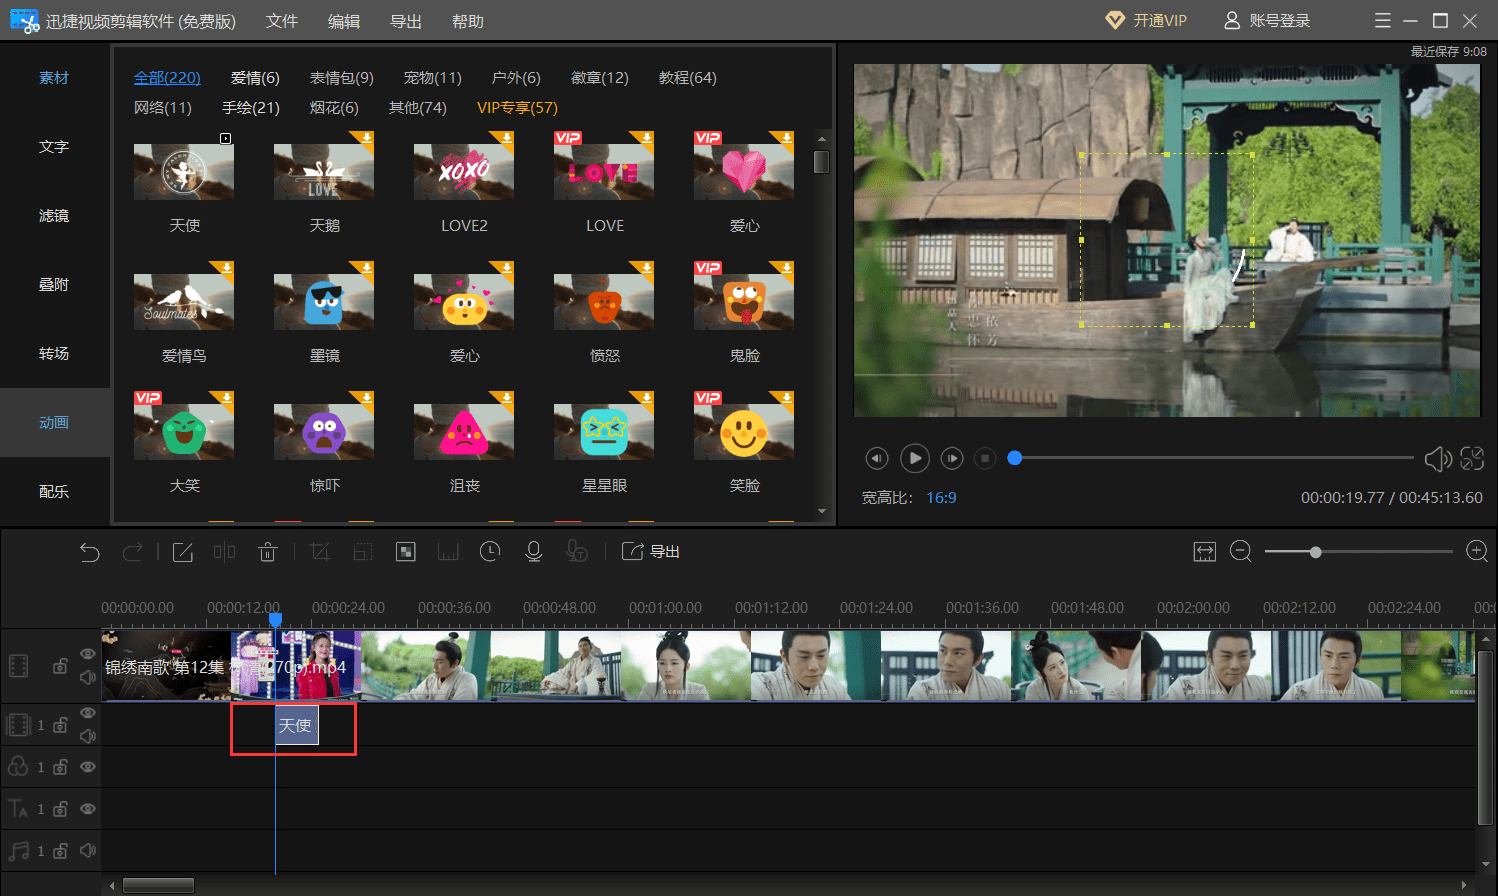Switch to 配乐 sidebar tab
The width and height of the screenshot is (1498, 896).
[x=54, y=492]
